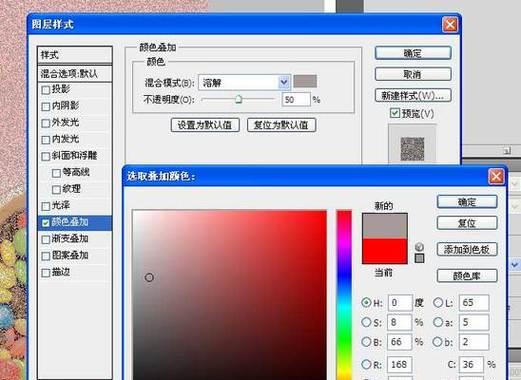Enable the 图案叠加 checkbox
This screenshot has width=521, height=380.
(x=46, y=256)
